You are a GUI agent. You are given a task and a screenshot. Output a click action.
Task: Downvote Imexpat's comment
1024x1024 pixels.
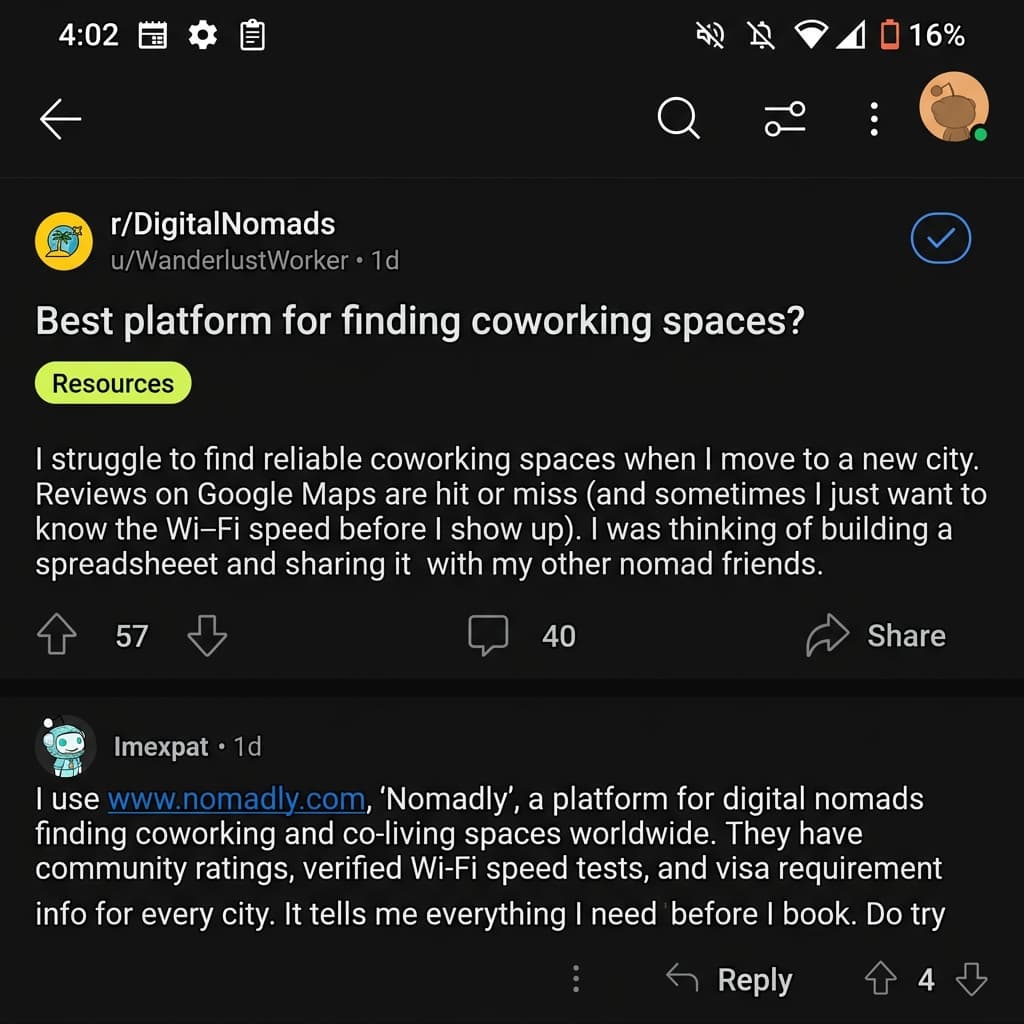[967, 980]
